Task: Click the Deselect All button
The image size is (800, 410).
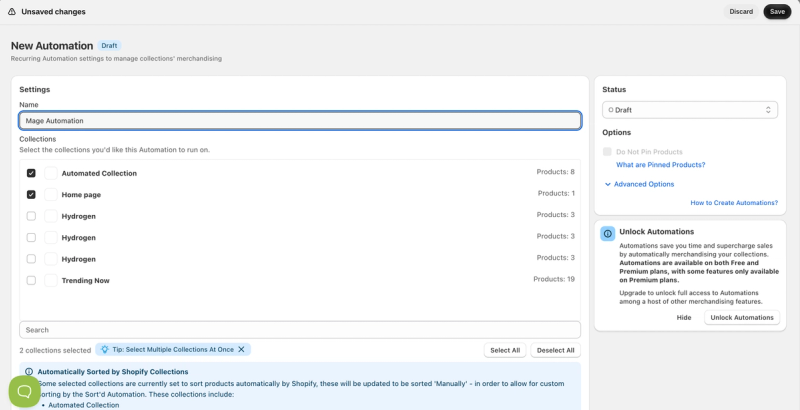Action: point(556,350)
